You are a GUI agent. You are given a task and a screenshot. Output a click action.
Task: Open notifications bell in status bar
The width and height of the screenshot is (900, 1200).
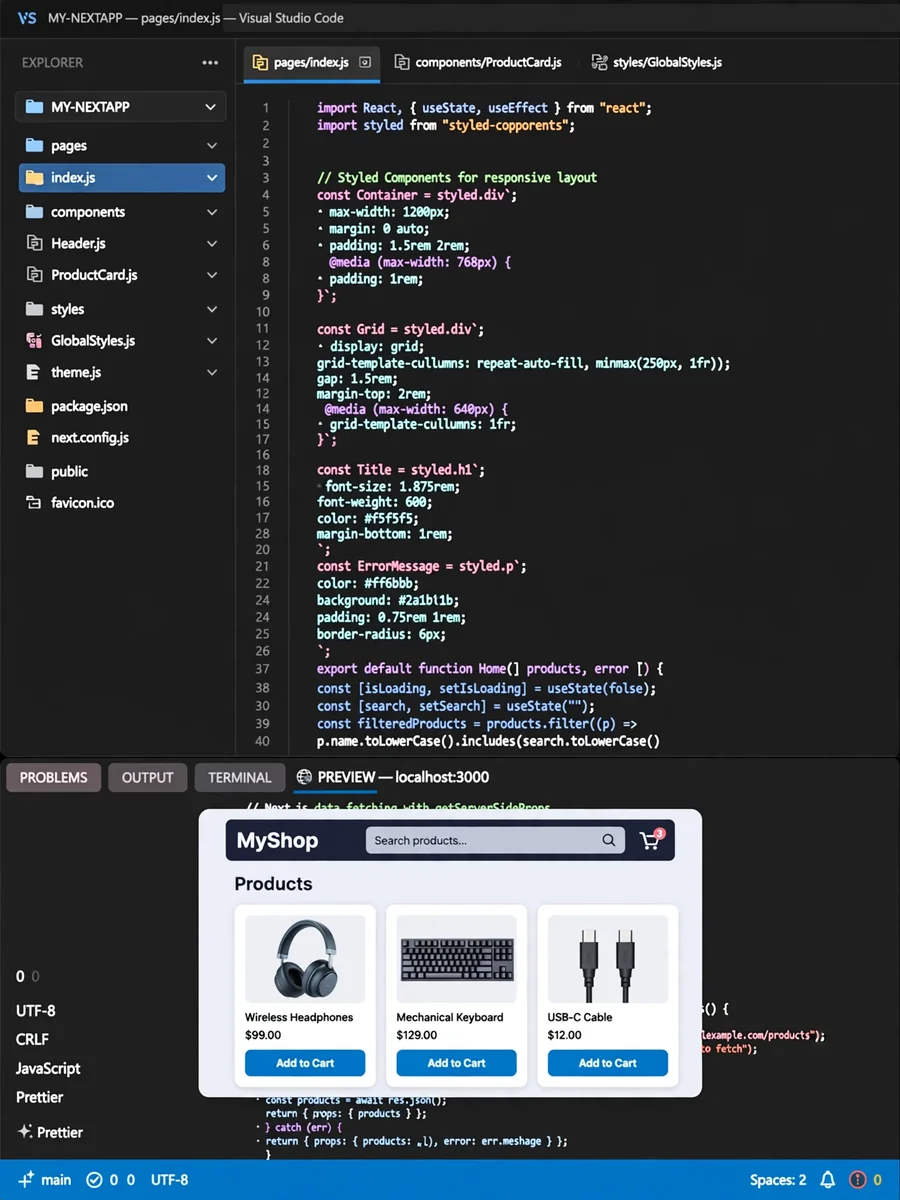point(828,1180)
